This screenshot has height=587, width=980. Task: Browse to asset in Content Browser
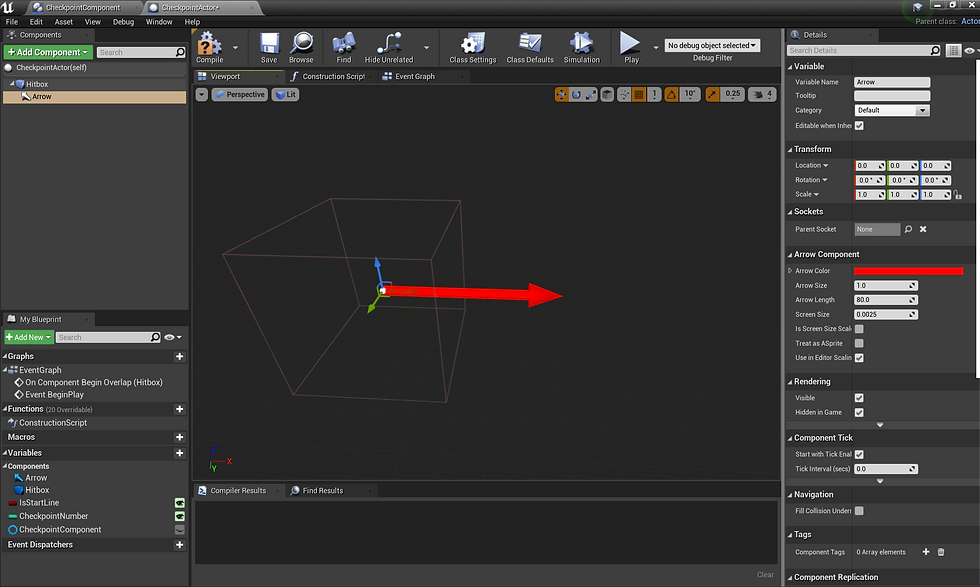coord(301,48)
